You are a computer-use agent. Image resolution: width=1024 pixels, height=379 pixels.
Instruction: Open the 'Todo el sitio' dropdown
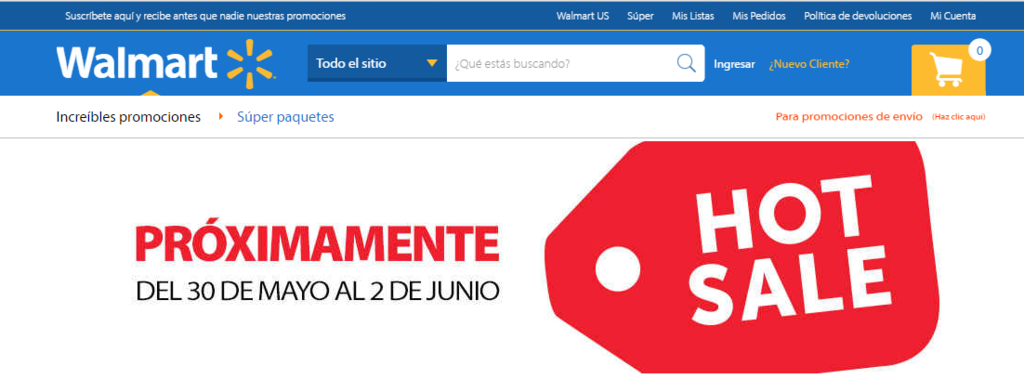click(x=377, y=63)
